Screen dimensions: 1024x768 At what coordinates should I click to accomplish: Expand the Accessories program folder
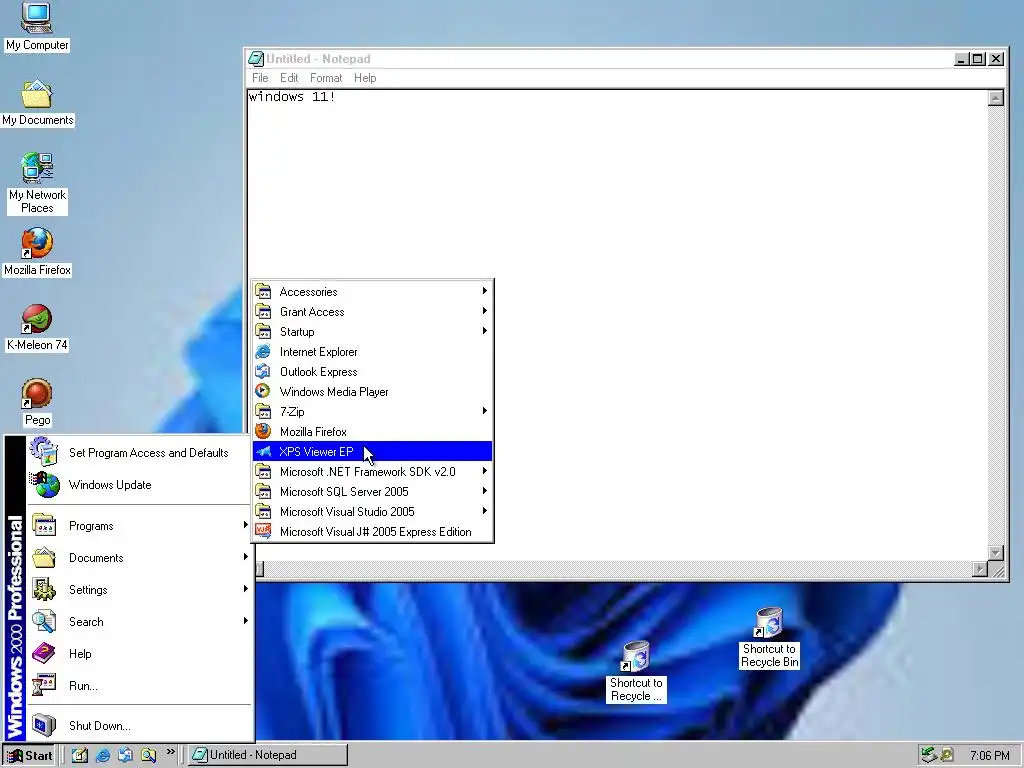pyautogui.click(x=372, y=291)
